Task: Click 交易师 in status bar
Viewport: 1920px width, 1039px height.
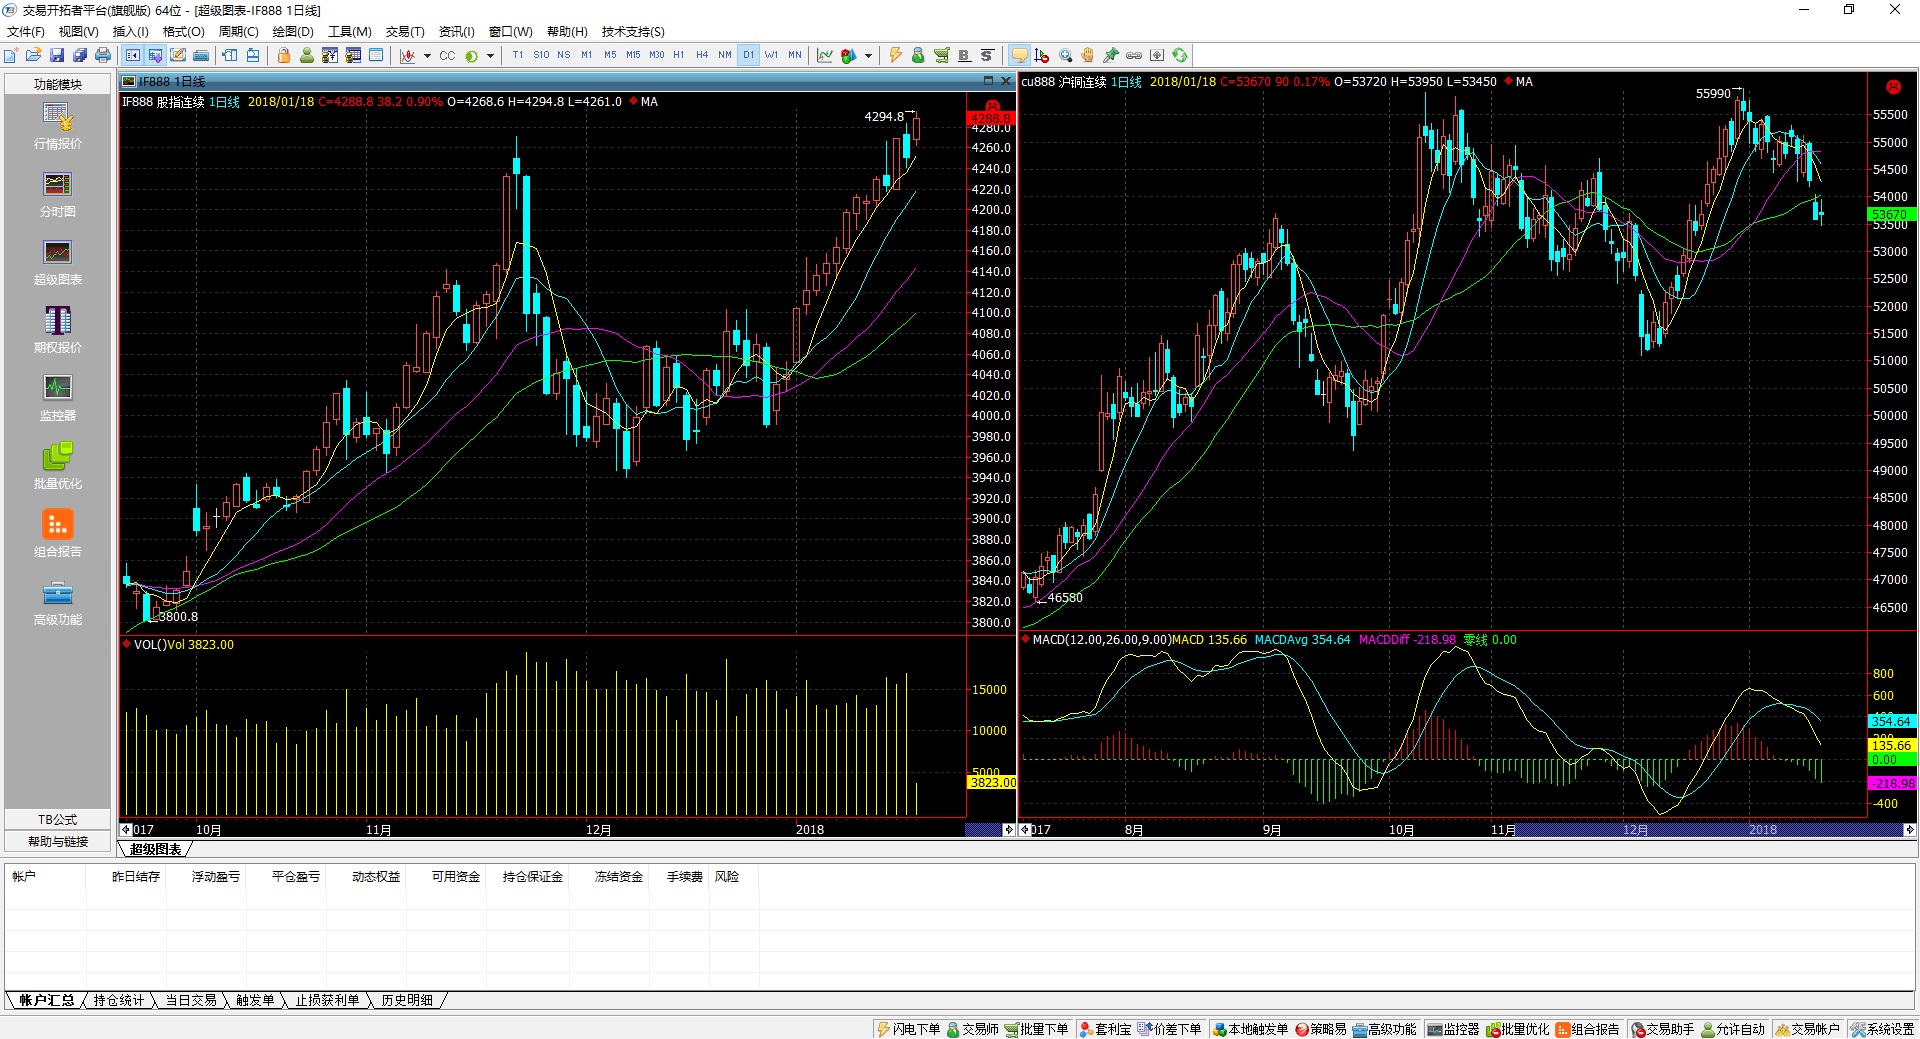Action: point(973,1029)
